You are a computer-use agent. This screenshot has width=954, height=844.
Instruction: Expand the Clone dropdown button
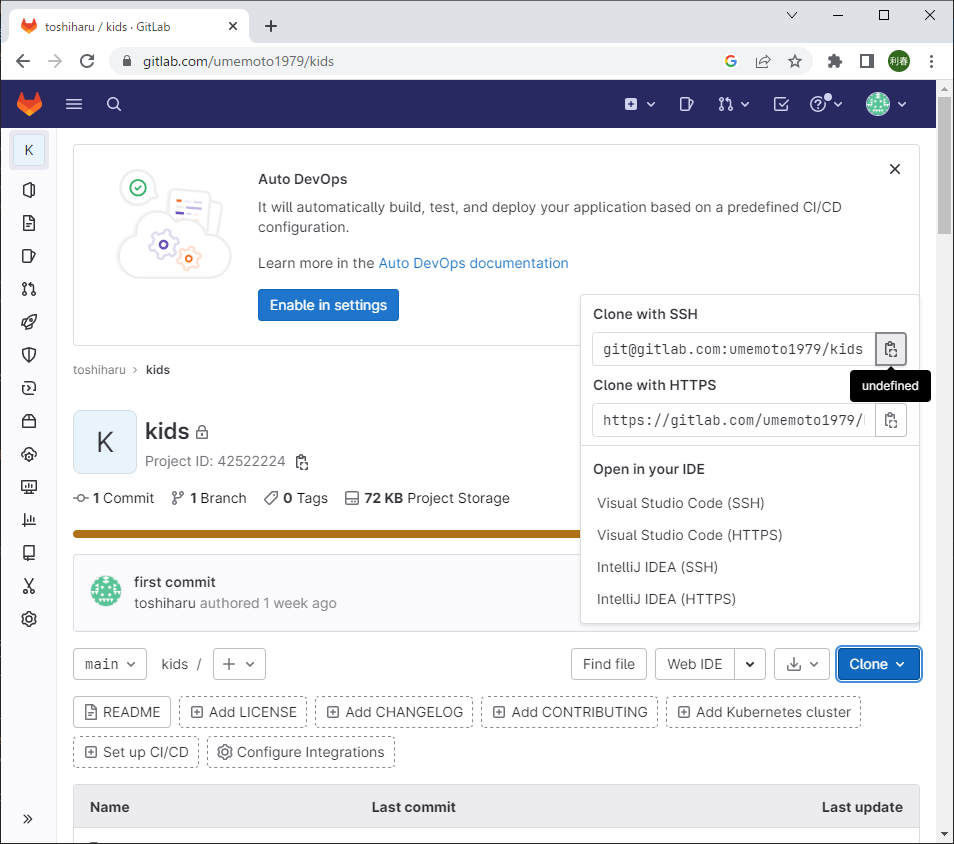(x=878, y=664)
